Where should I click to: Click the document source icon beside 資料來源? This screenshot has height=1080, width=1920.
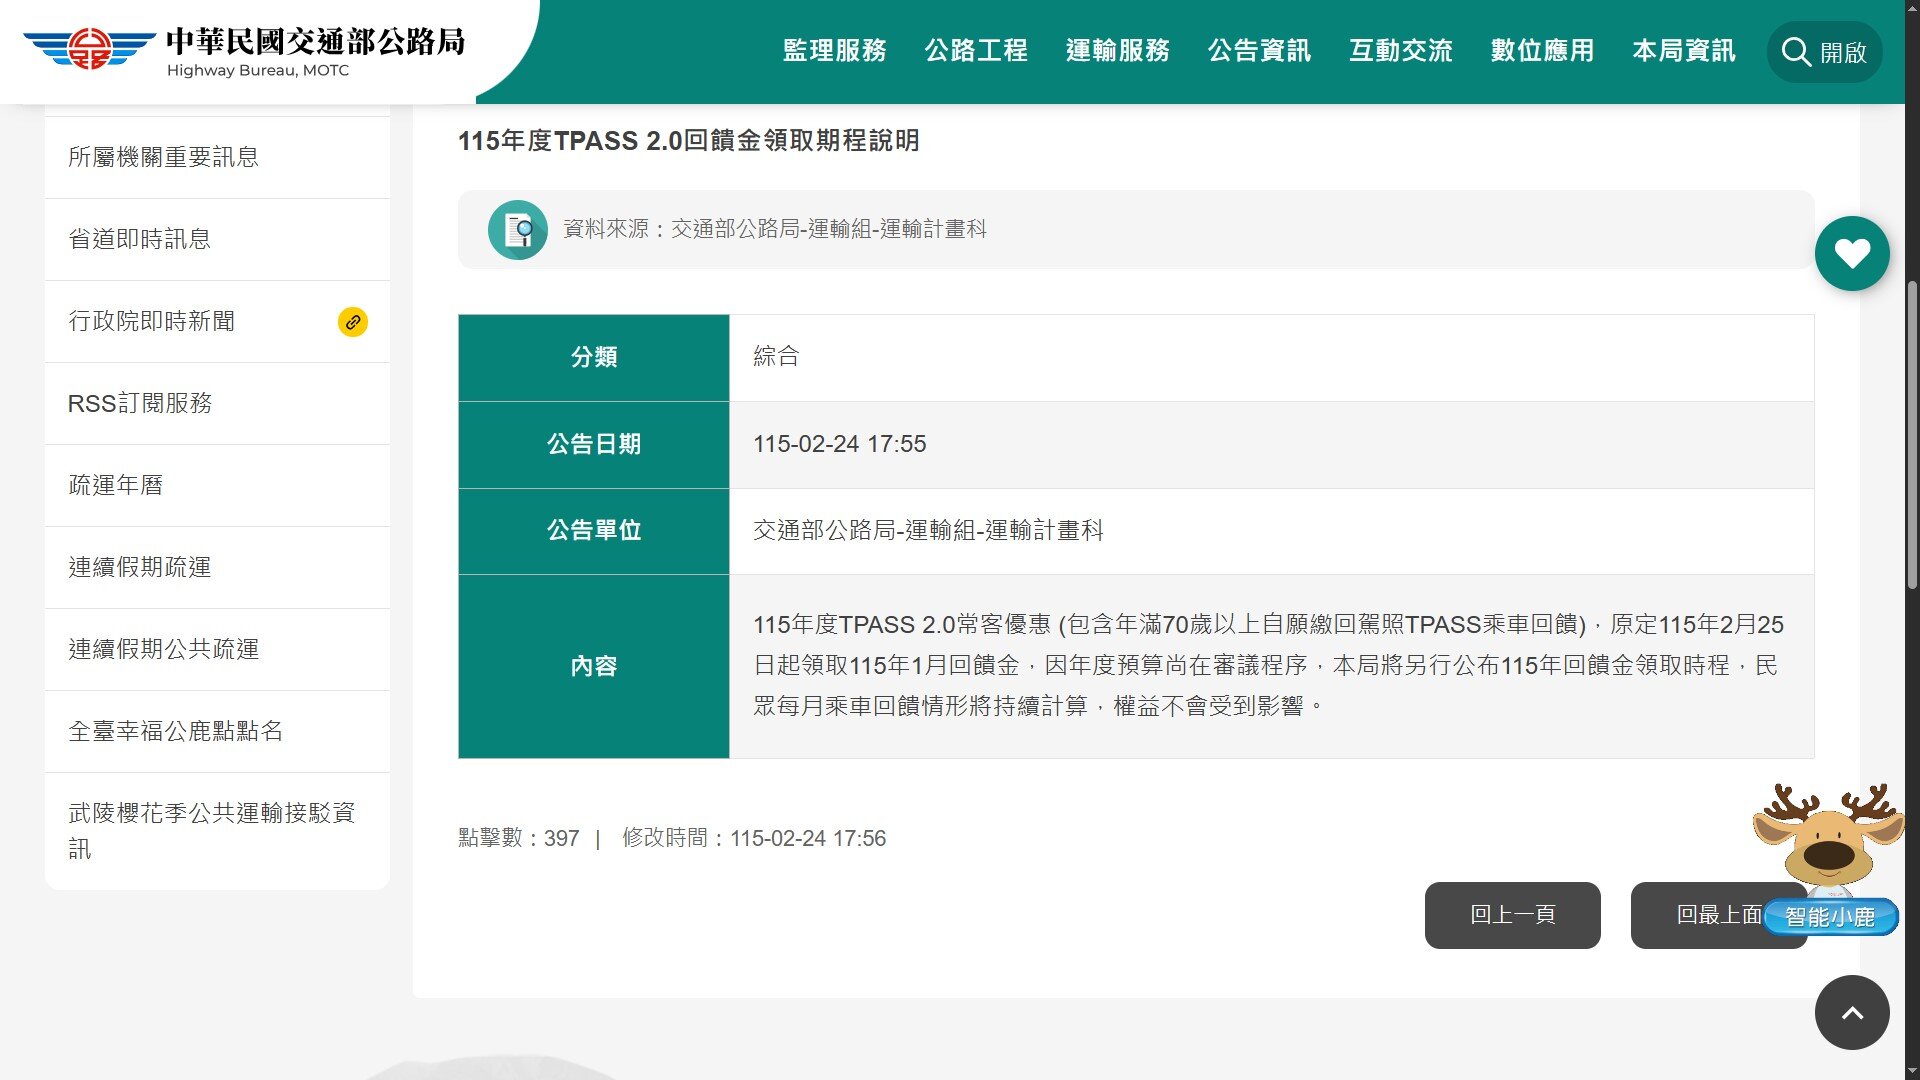click(x=517, y=229)
